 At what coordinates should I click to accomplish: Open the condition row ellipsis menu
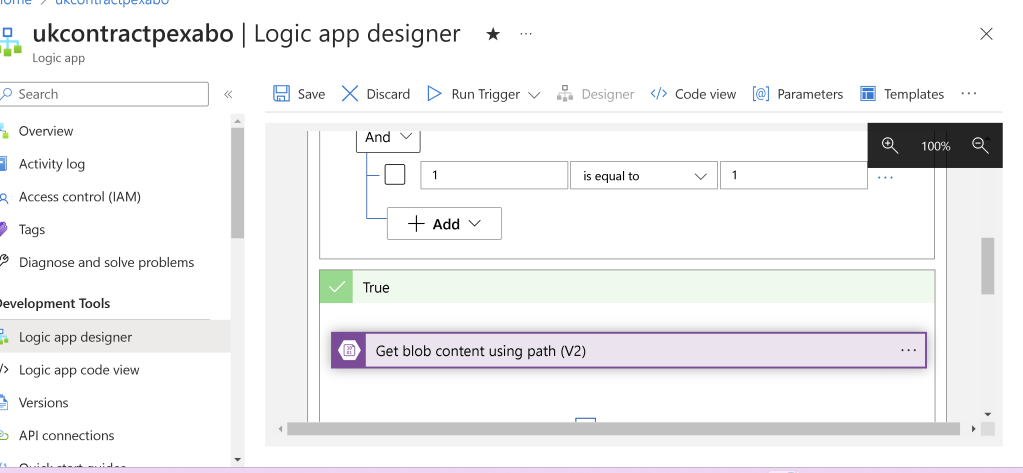pyautogui.click(x=885, y=176)
